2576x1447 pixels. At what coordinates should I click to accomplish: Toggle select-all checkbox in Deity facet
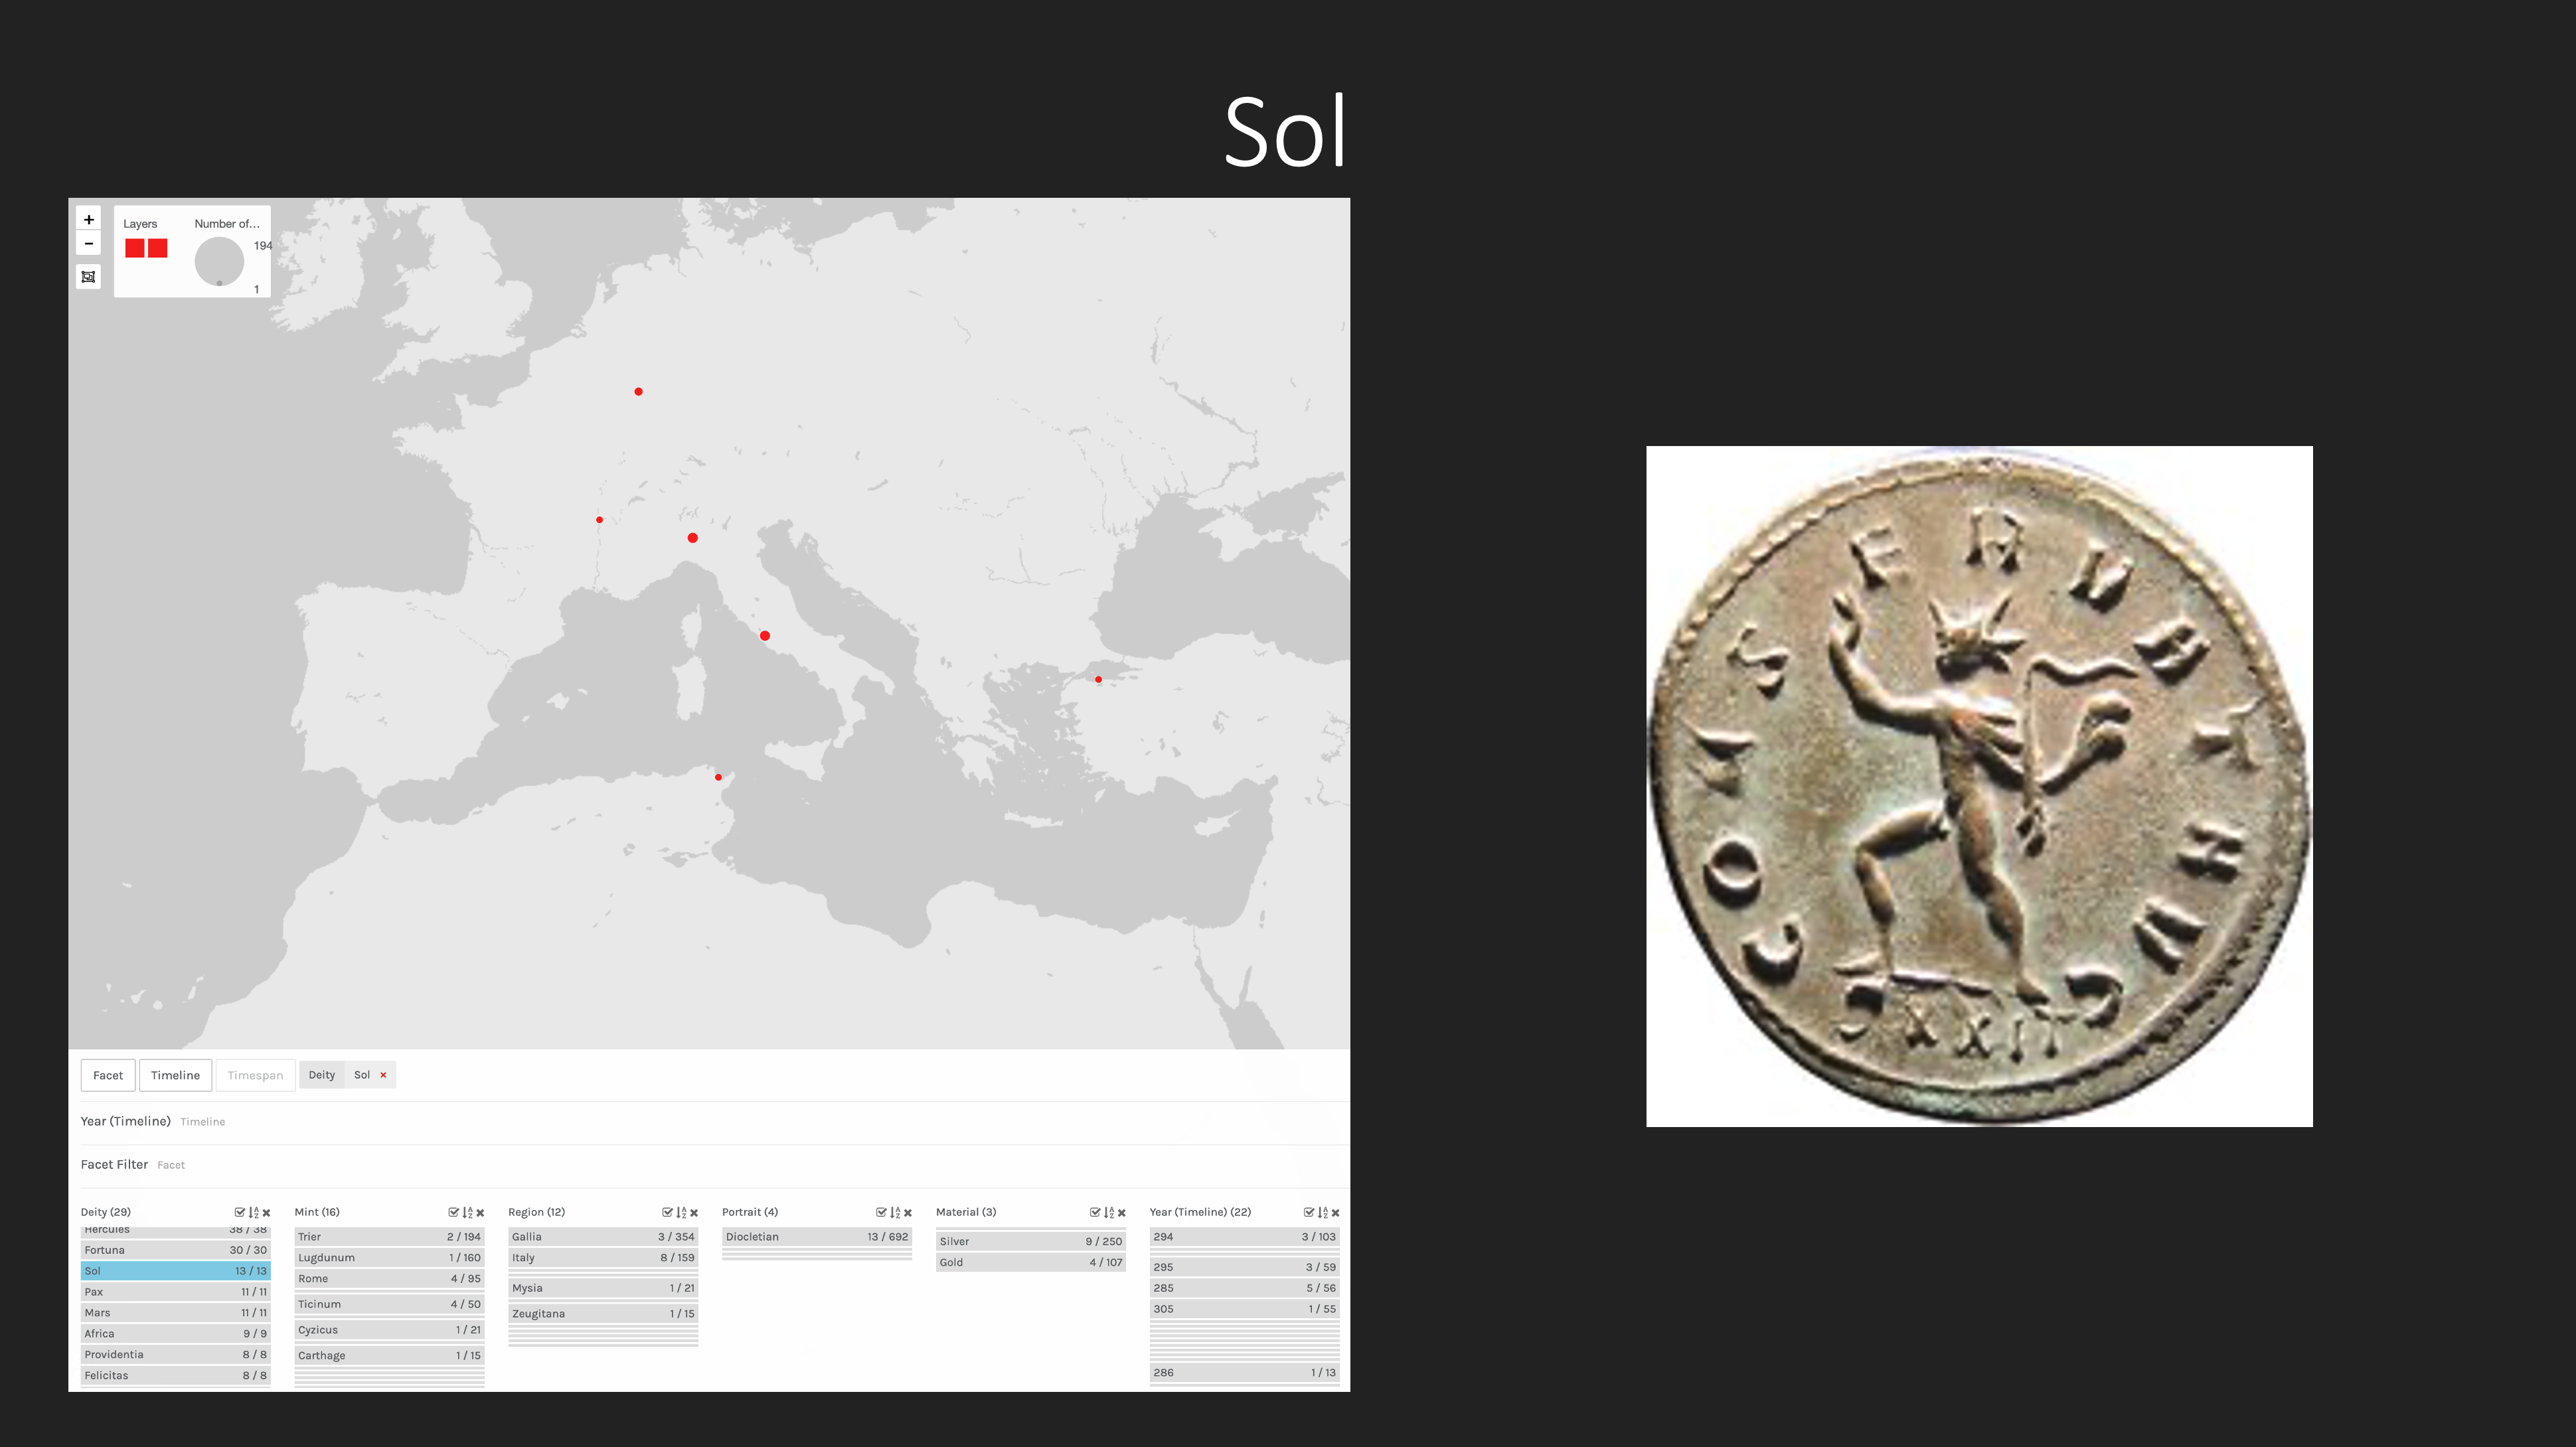(240, 1212)
